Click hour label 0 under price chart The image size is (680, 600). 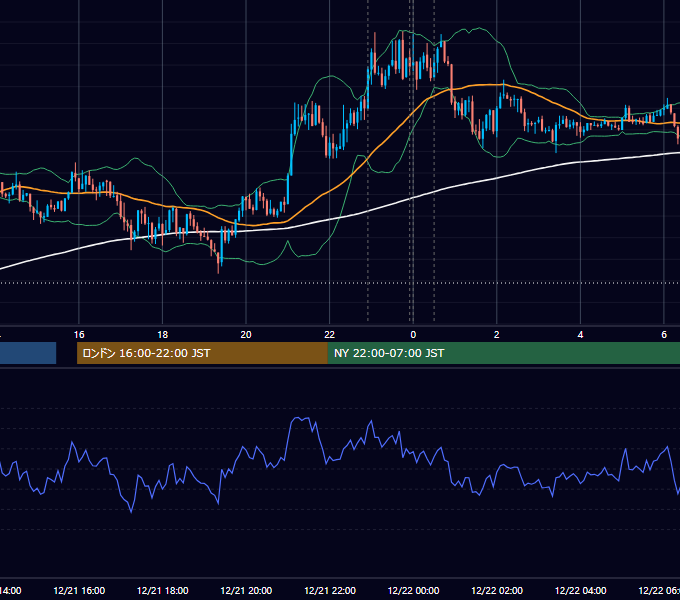point(413,335)
